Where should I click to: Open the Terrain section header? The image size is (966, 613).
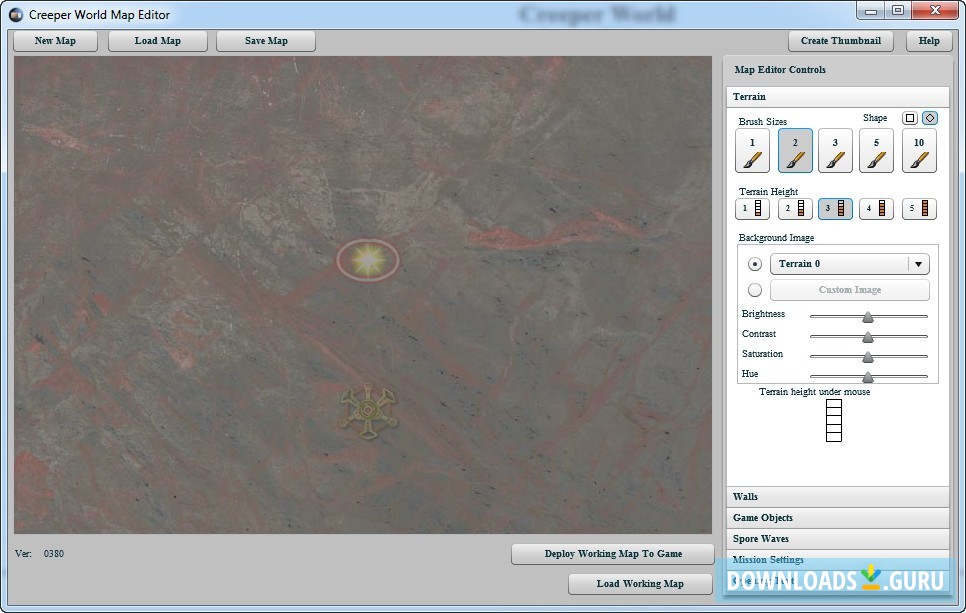click(837, 97)
